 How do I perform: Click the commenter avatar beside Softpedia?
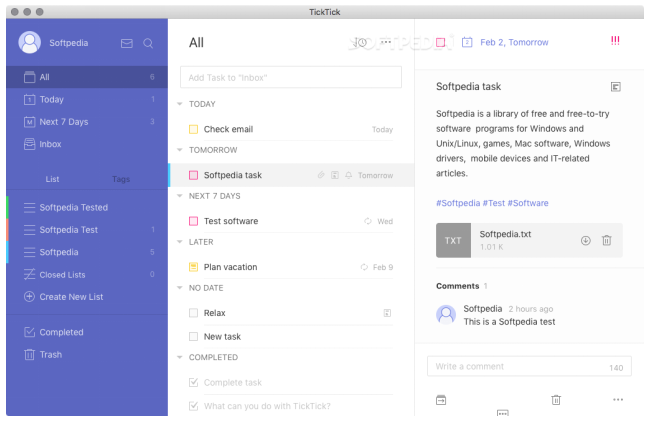coord(446,315)
